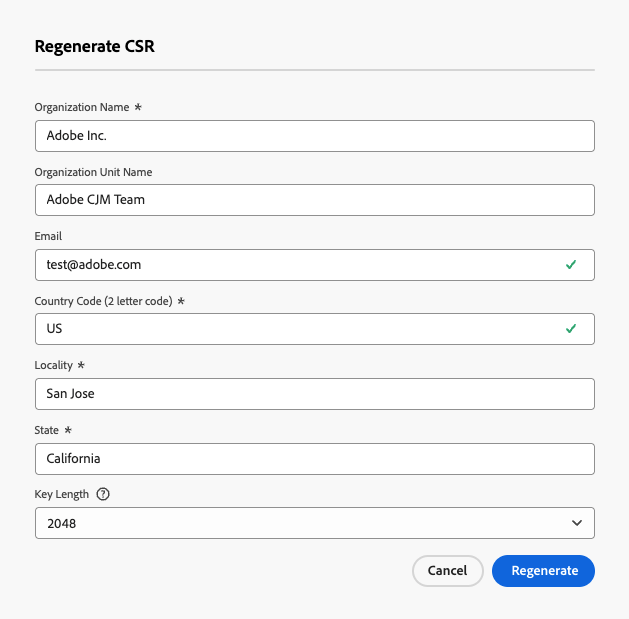Click the State input containing California
Screen dimensions: 629x619
314,459
